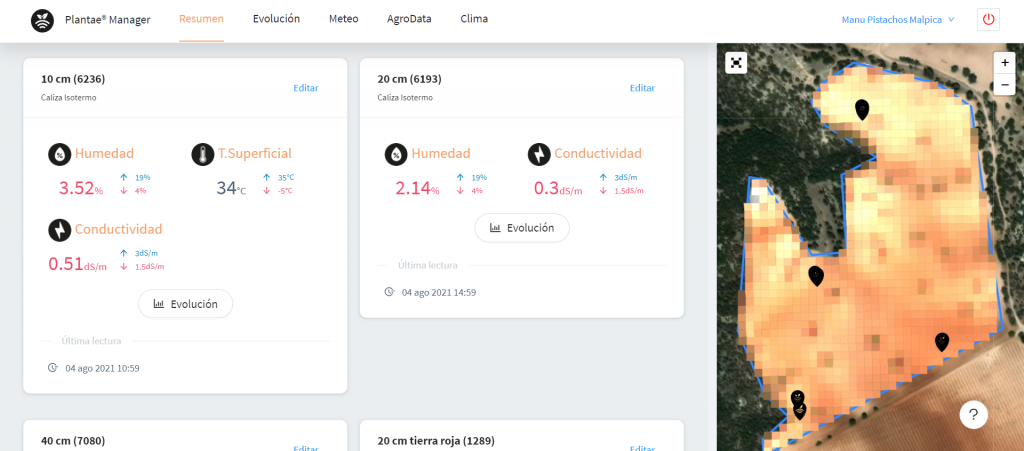
Task: Select the lower of two adjacent bottom pins
Action: pyautogui.click(x=799, y=411)
